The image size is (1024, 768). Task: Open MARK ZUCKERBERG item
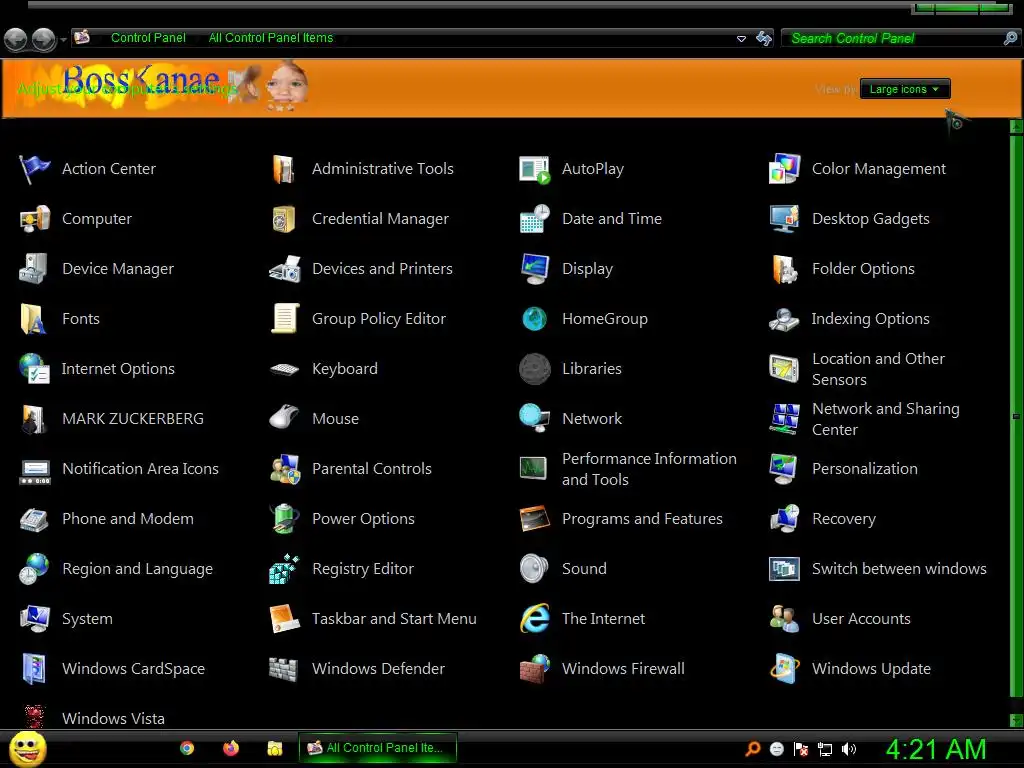133,419
